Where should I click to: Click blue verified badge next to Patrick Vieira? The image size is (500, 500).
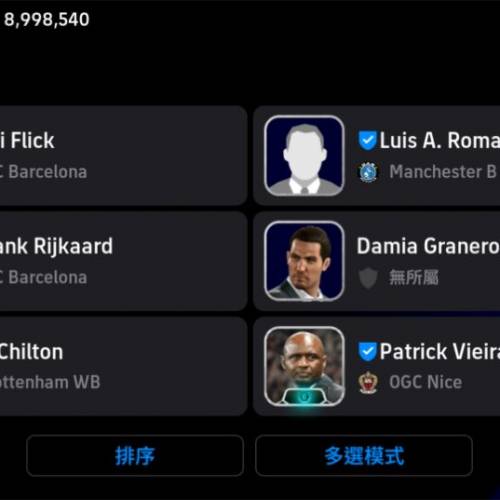367,351
